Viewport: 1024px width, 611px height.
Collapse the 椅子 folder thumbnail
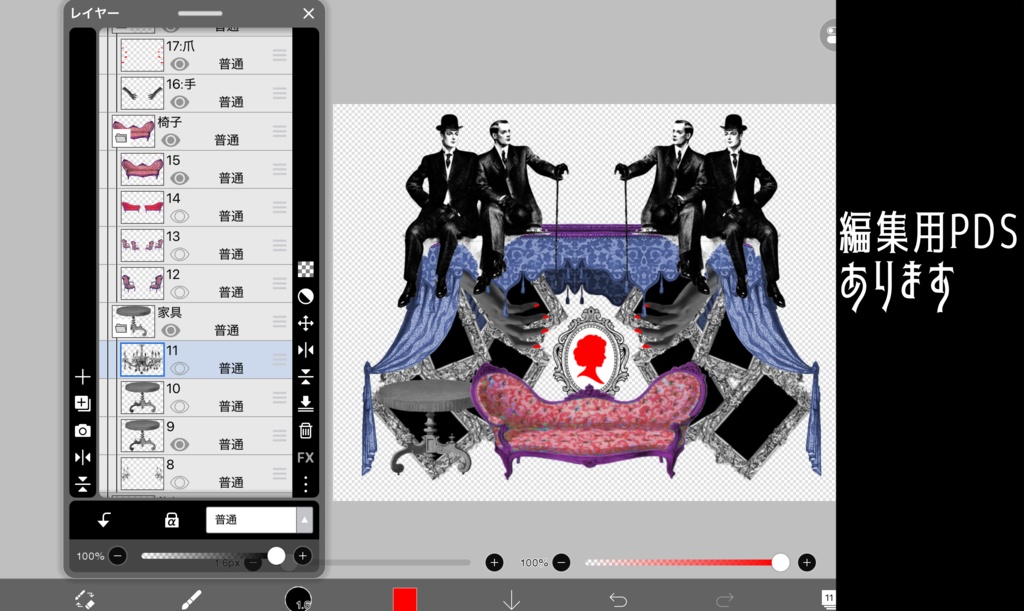[x=133, y=131]
